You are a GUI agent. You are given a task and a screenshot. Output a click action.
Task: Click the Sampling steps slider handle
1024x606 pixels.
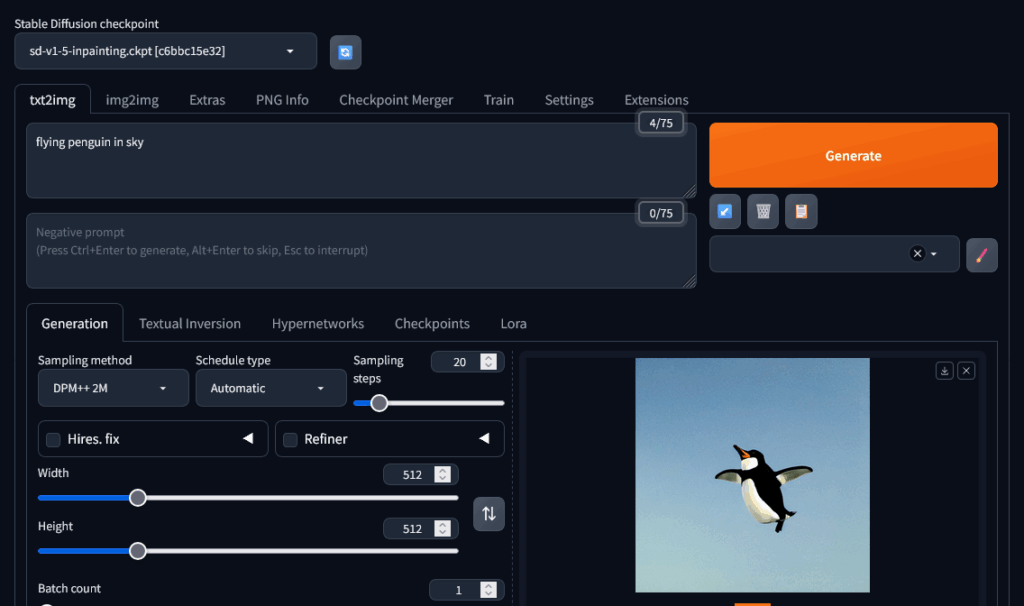point(379,403)
